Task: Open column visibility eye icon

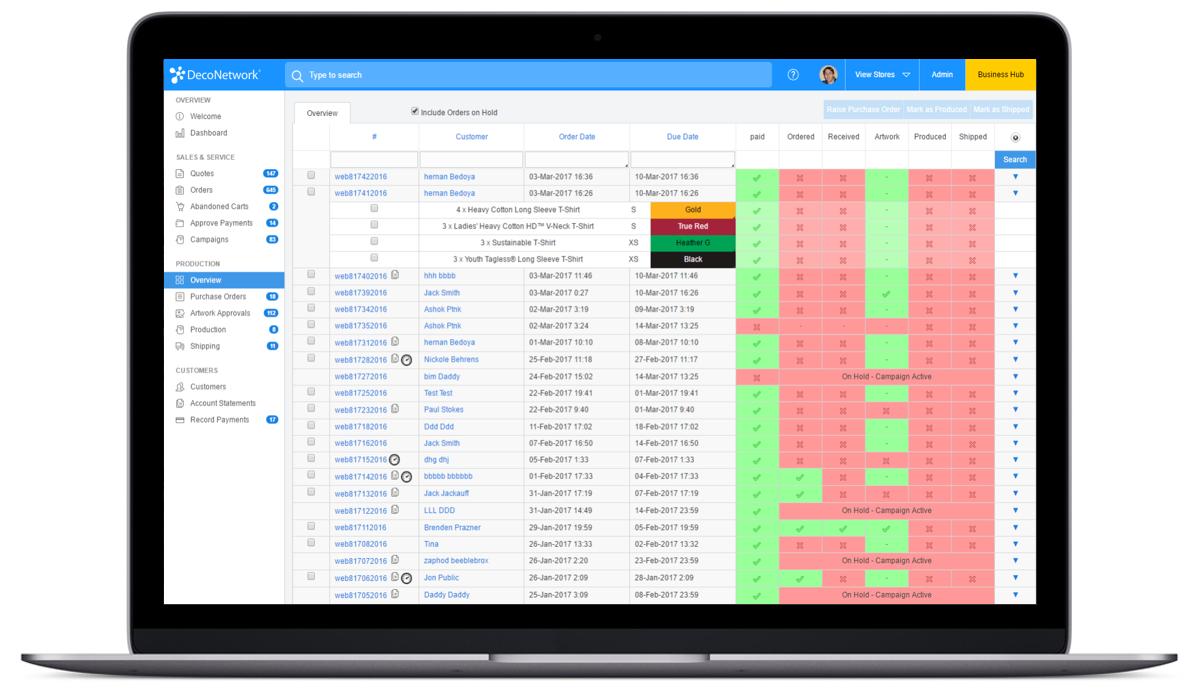Action: [x=1015, y=138]
